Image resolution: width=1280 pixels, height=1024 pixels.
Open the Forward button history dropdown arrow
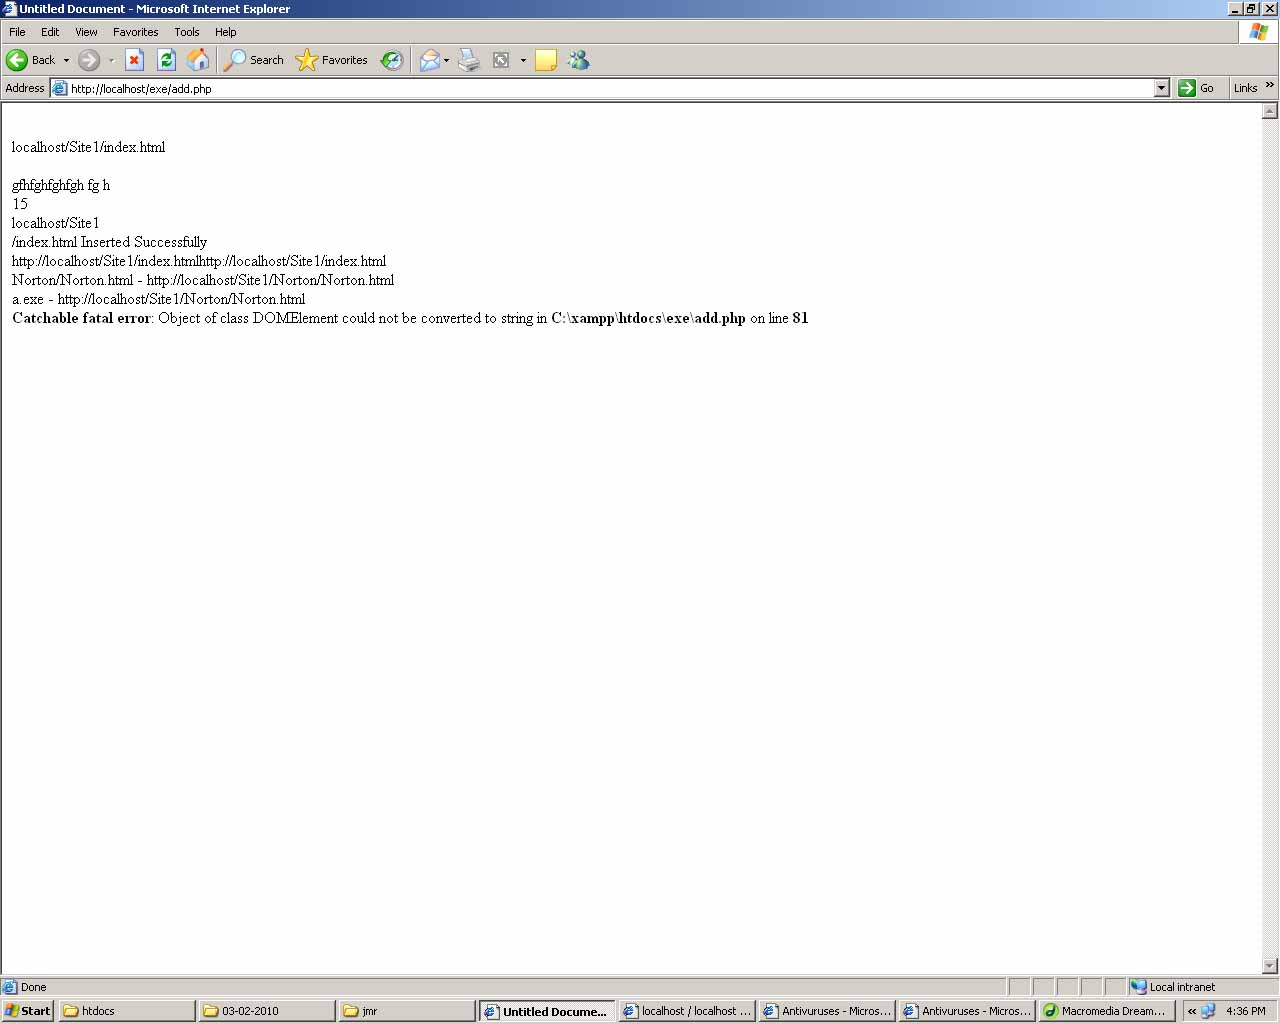pos(111,60)
